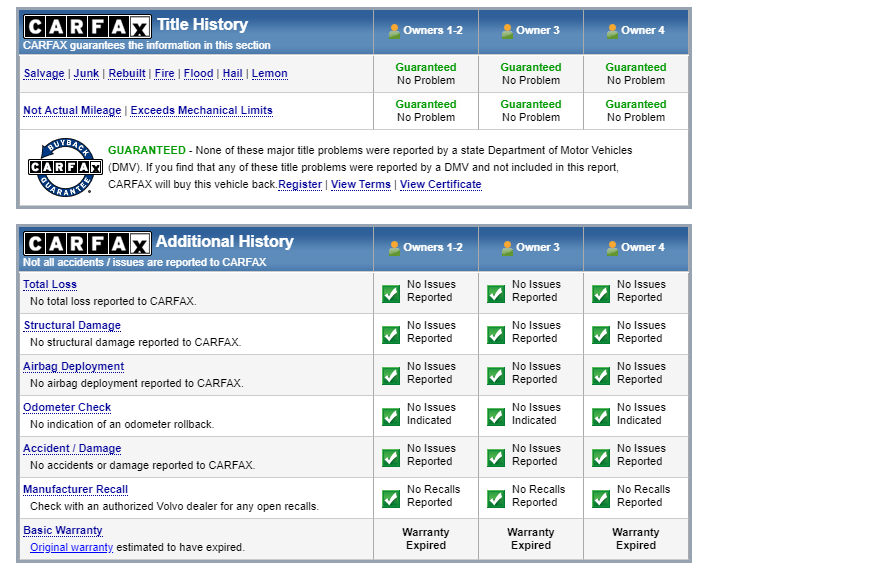Viewport: 876px width, 575px height.
Task: Open the Fire title link
Action: click(164, 73)
